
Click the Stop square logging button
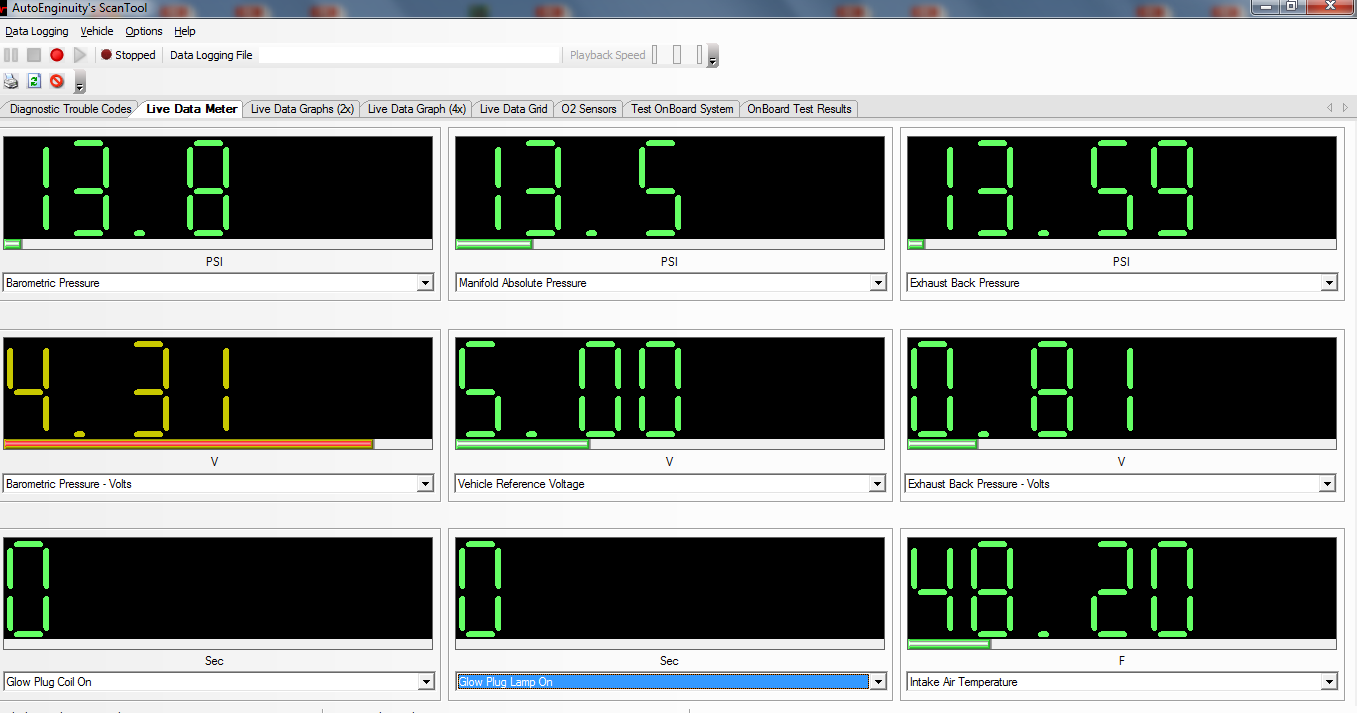coord(34,55)
